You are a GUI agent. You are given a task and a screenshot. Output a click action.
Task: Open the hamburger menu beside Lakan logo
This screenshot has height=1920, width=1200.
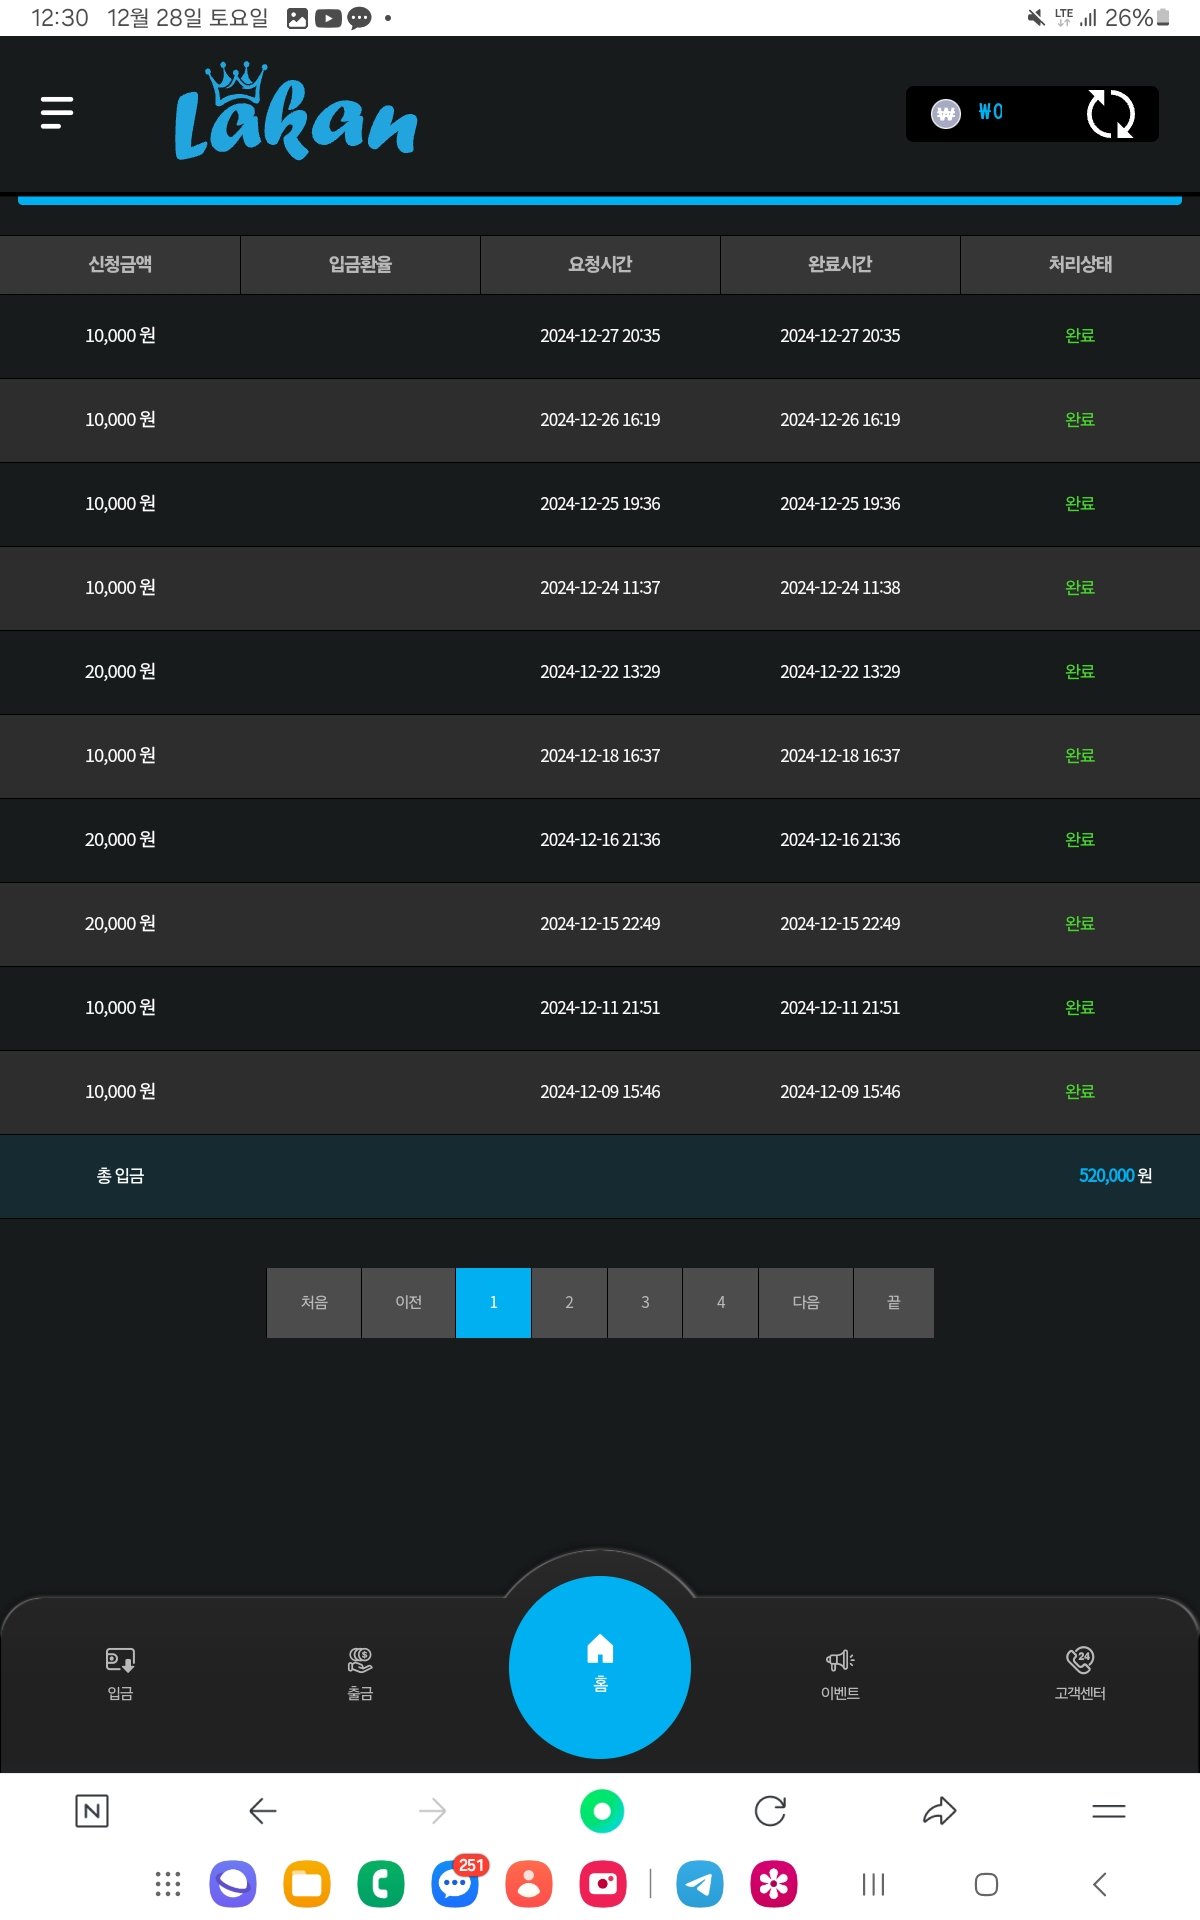57,113
